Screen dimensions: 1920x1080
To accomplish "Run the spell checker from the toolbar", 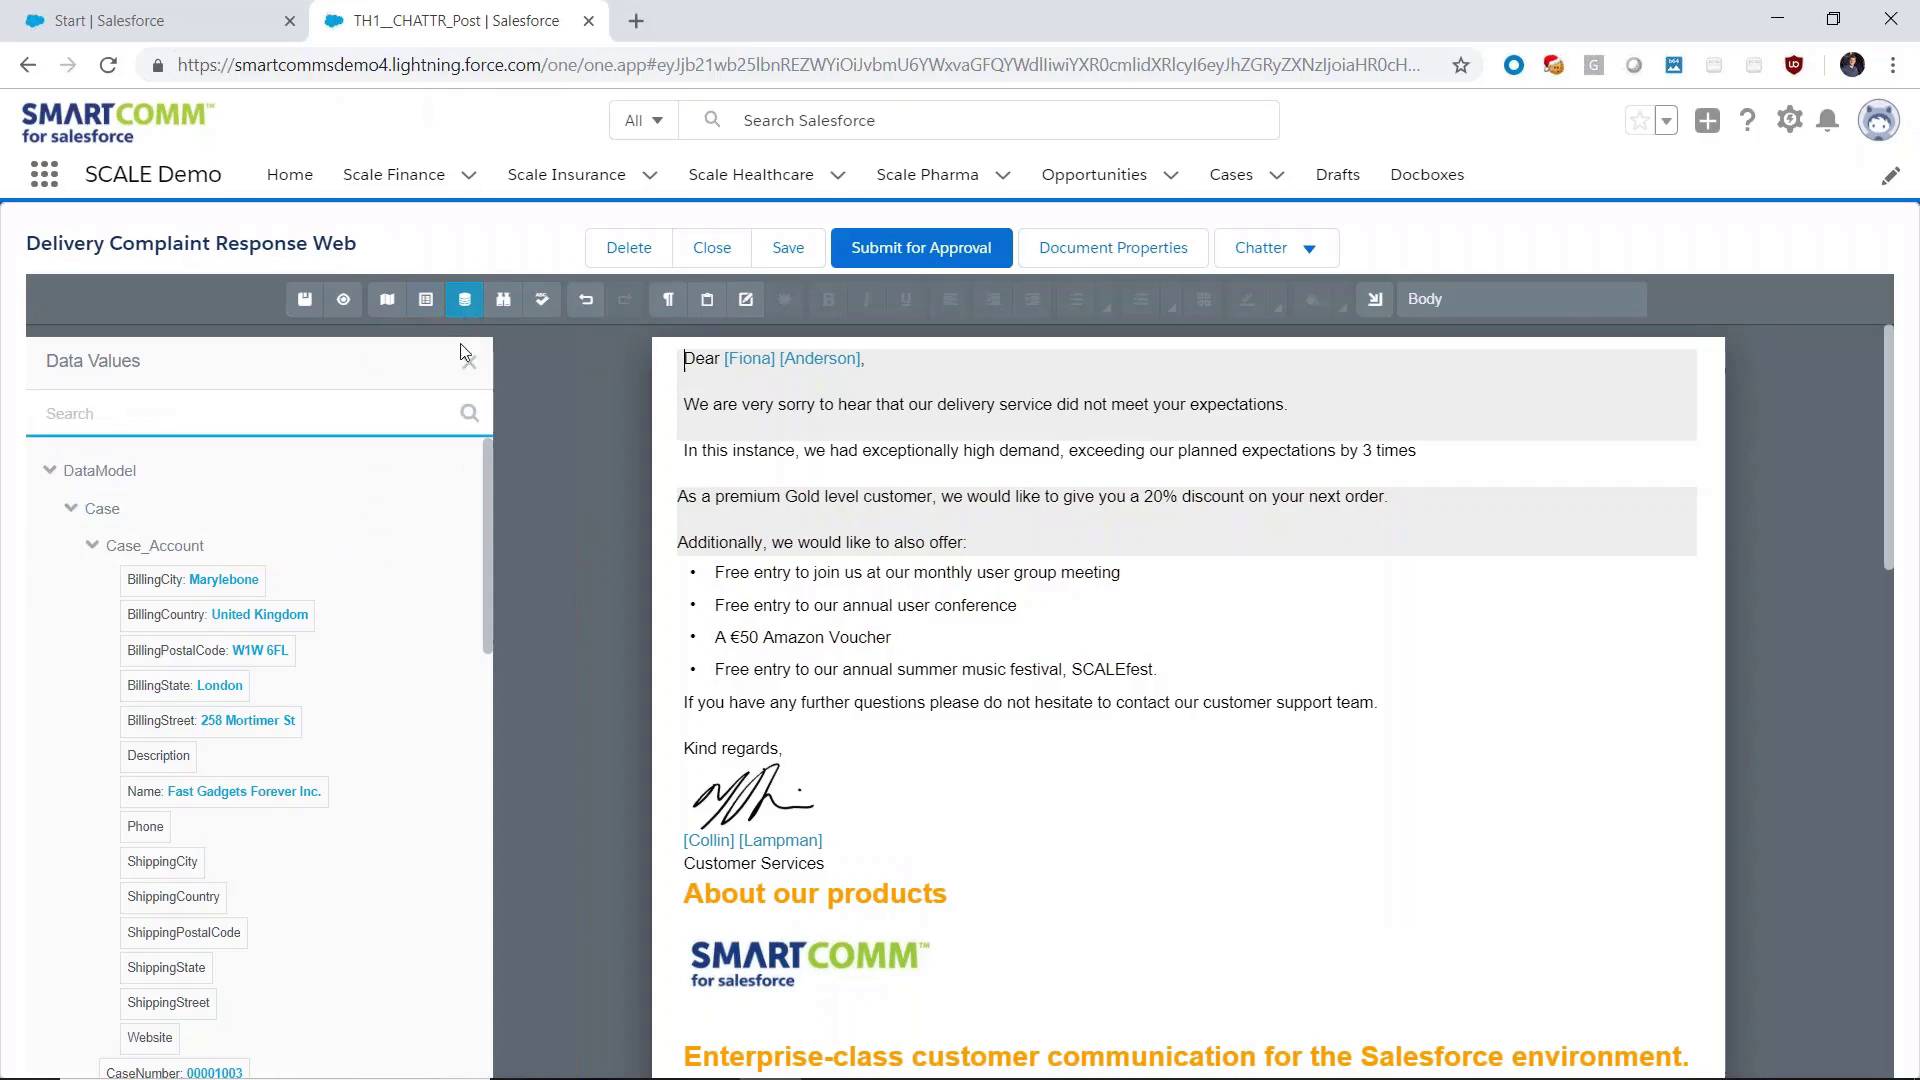I will (542, 298).
